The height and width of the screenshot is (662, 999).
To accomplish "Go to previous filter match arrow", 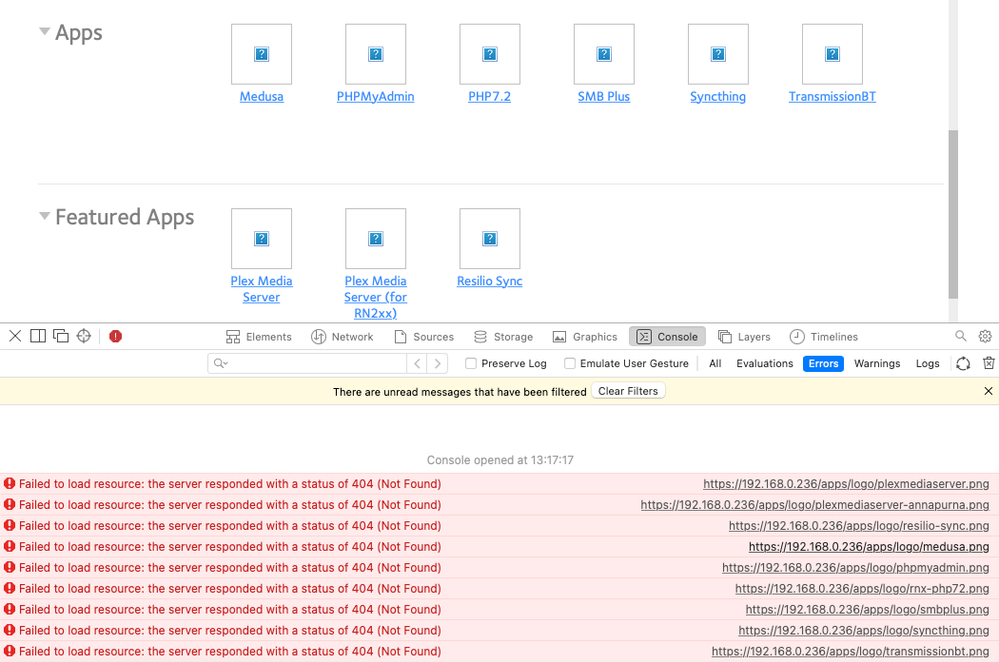I will (417, 363).
